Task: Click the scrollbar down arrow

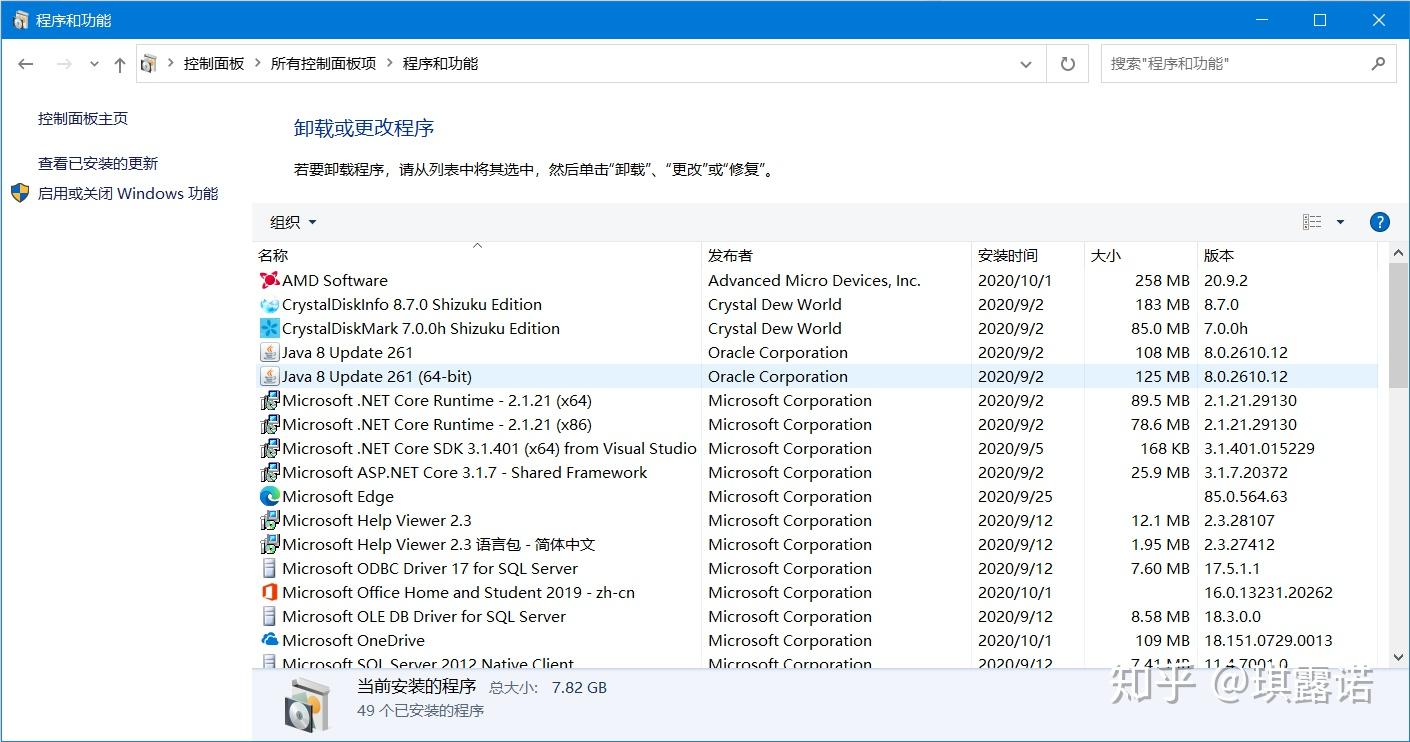Action: point(1398,657)
